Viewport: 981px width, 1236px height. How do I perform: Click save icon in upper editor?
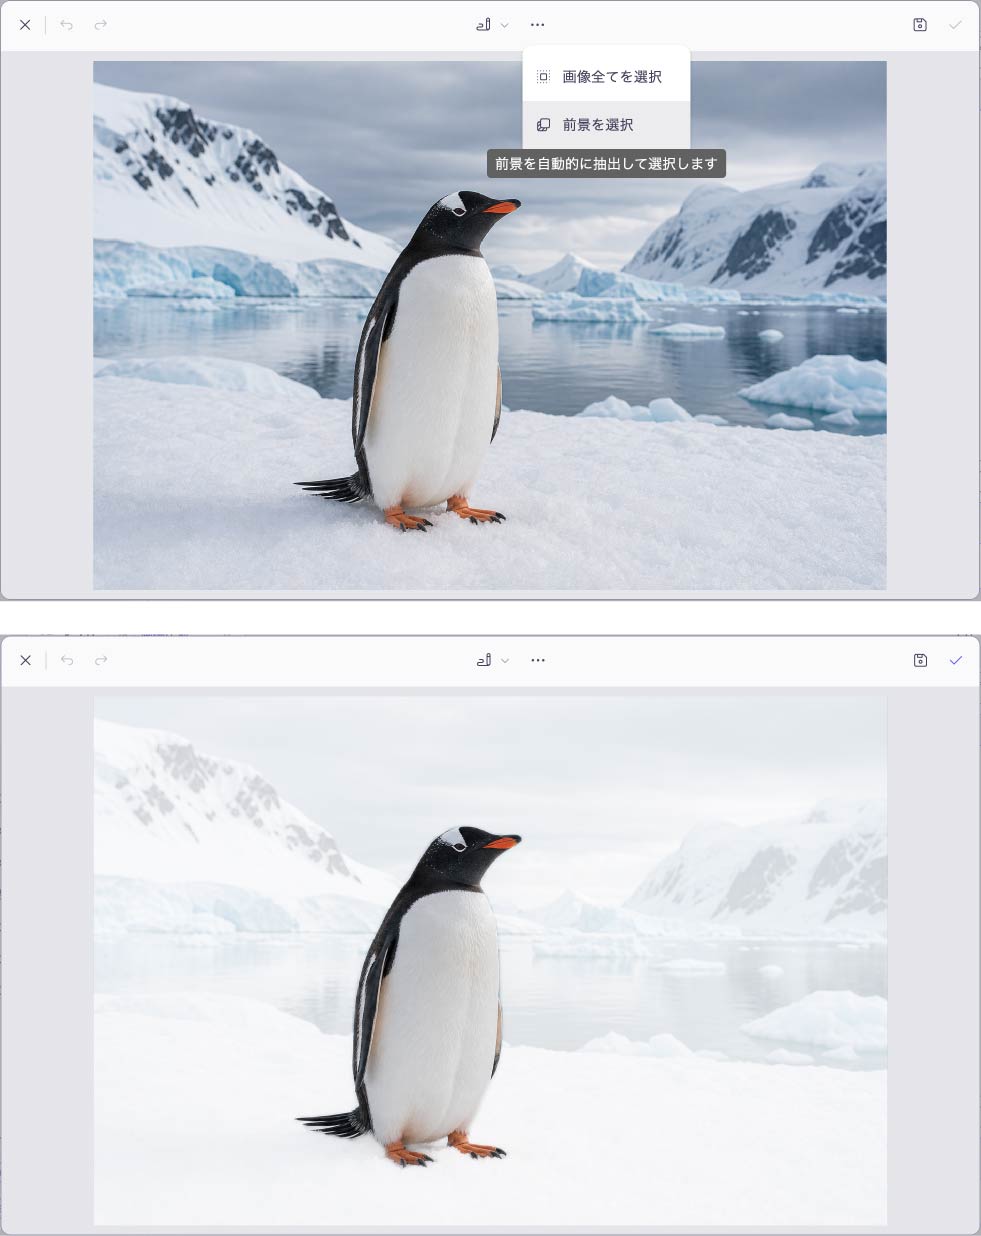point(920,25)
